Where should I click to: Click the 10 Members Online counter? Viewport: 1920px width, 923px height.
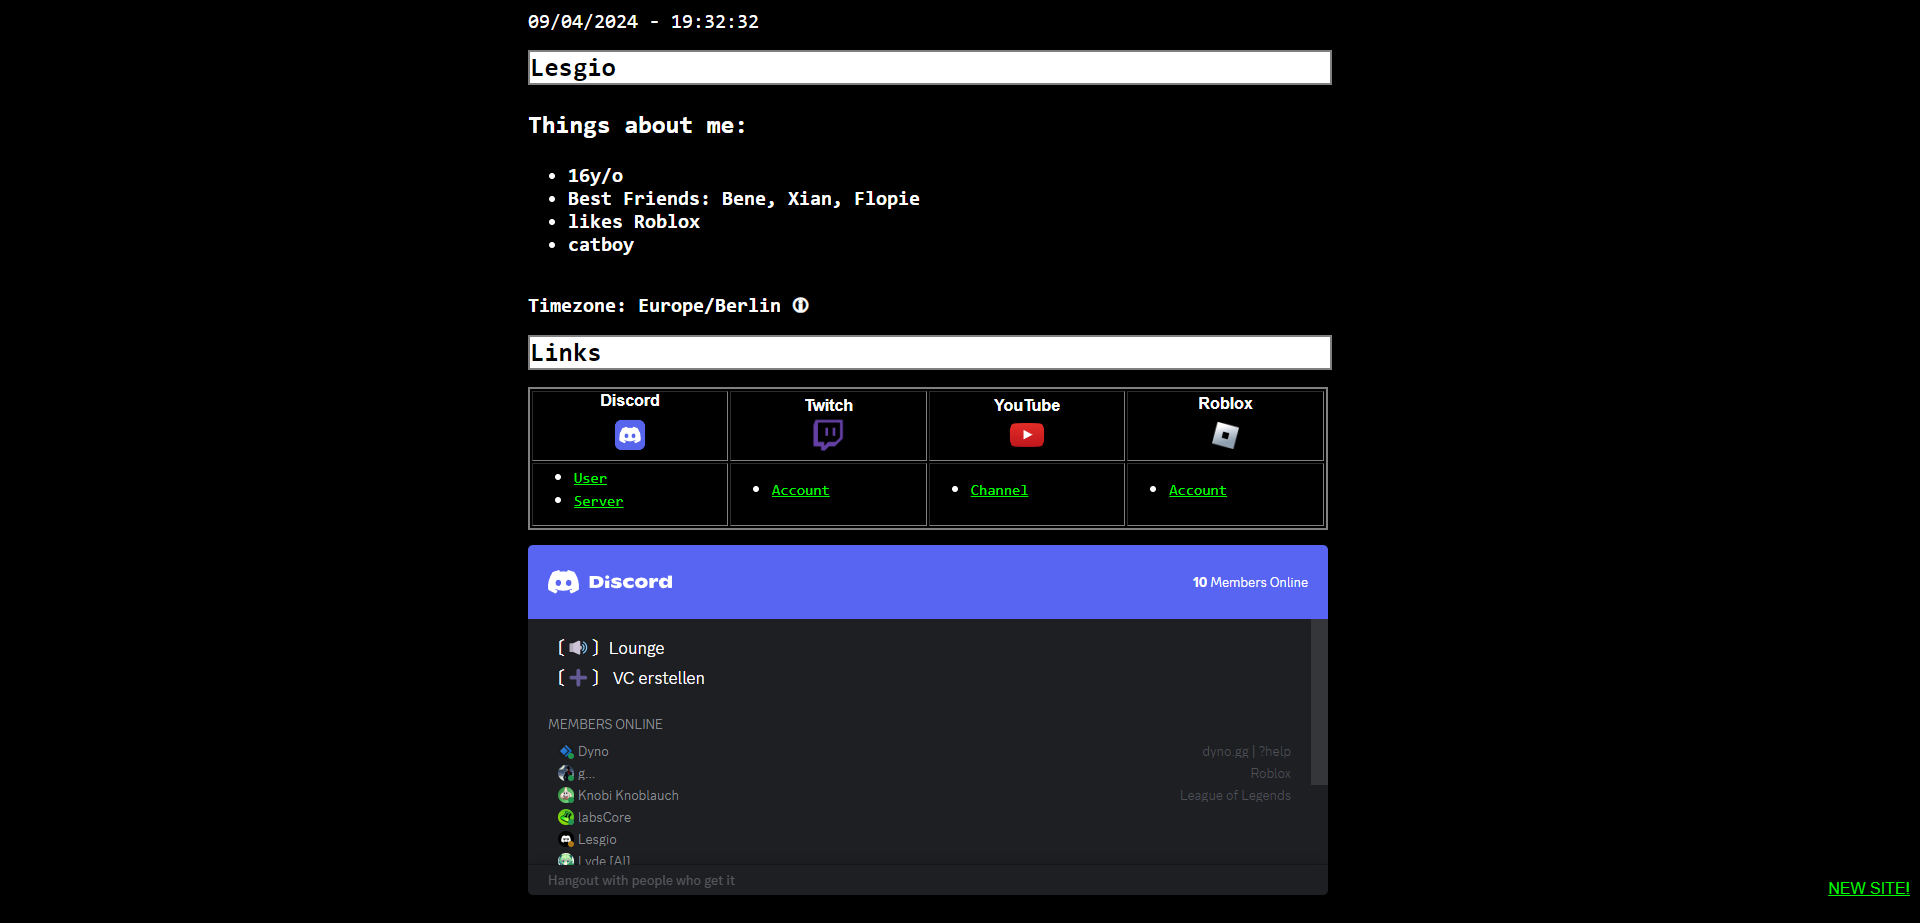pyautogui.click(x=1250, y=582)
